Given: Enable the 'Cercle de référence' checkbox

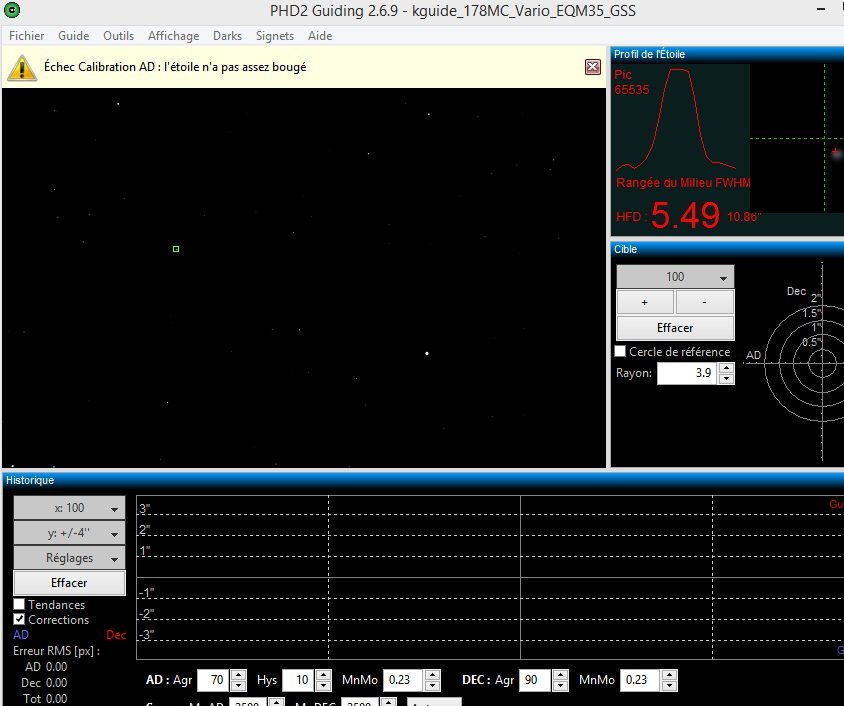Looking at the screenshot, I should 620,351.
